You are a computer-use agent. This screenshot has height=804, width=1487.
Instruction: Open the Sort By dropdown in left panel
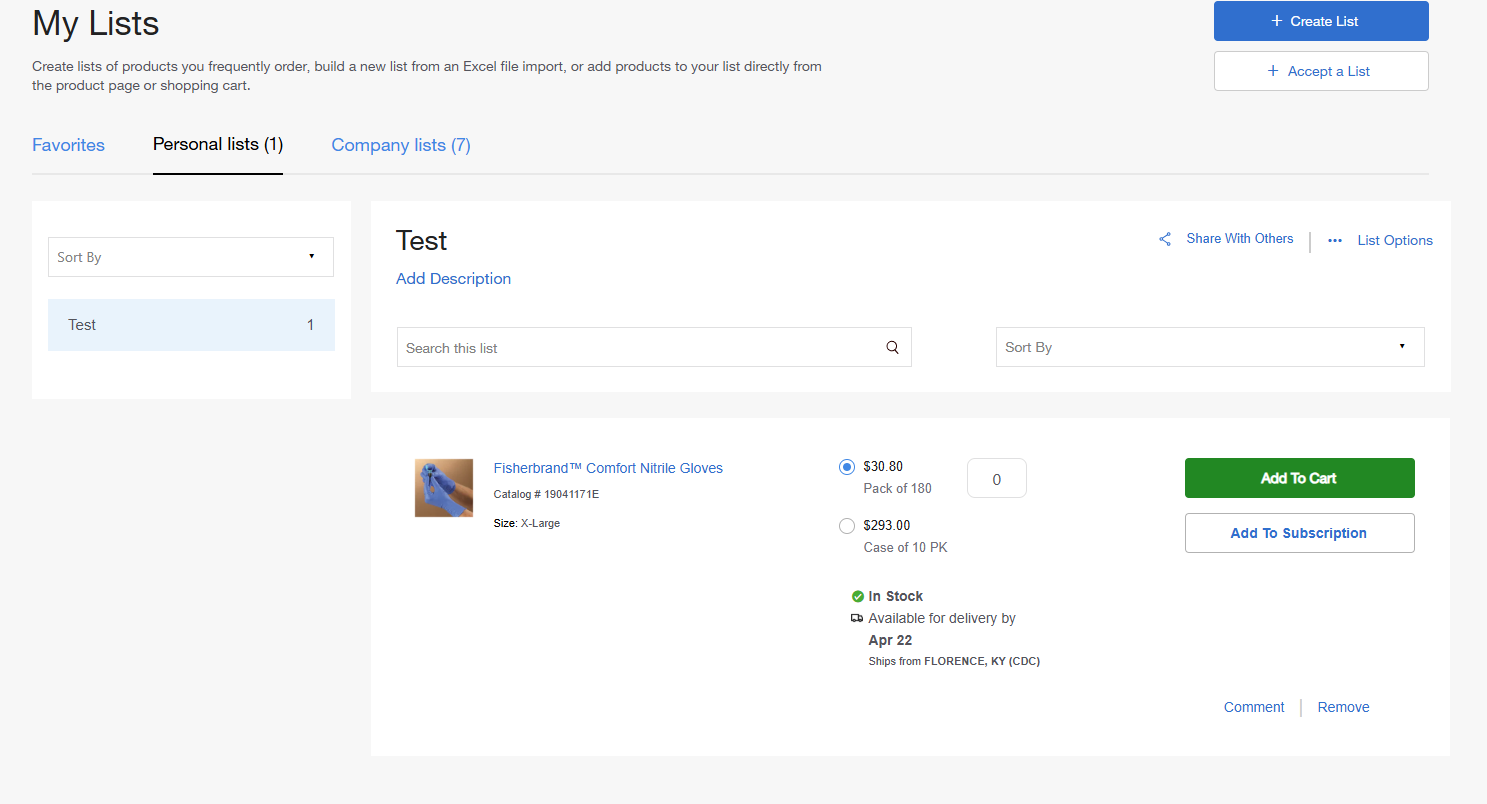pyautogui.click(x=191, y=257)
